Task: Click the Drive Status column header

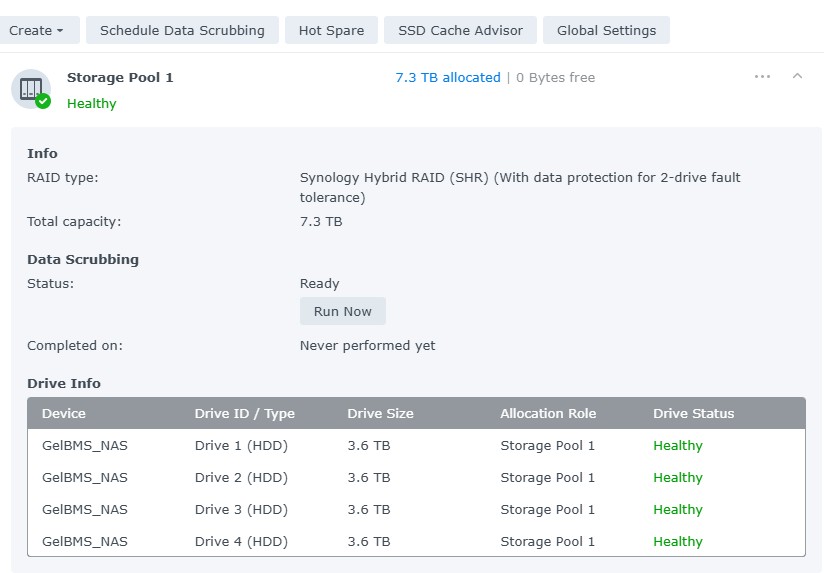Action: [x=694, y=414]
